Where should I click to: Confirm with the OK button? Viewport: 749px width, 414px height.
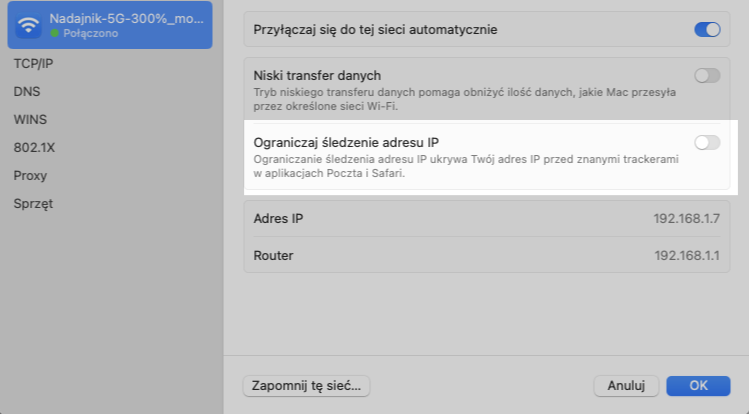[698, 385]
